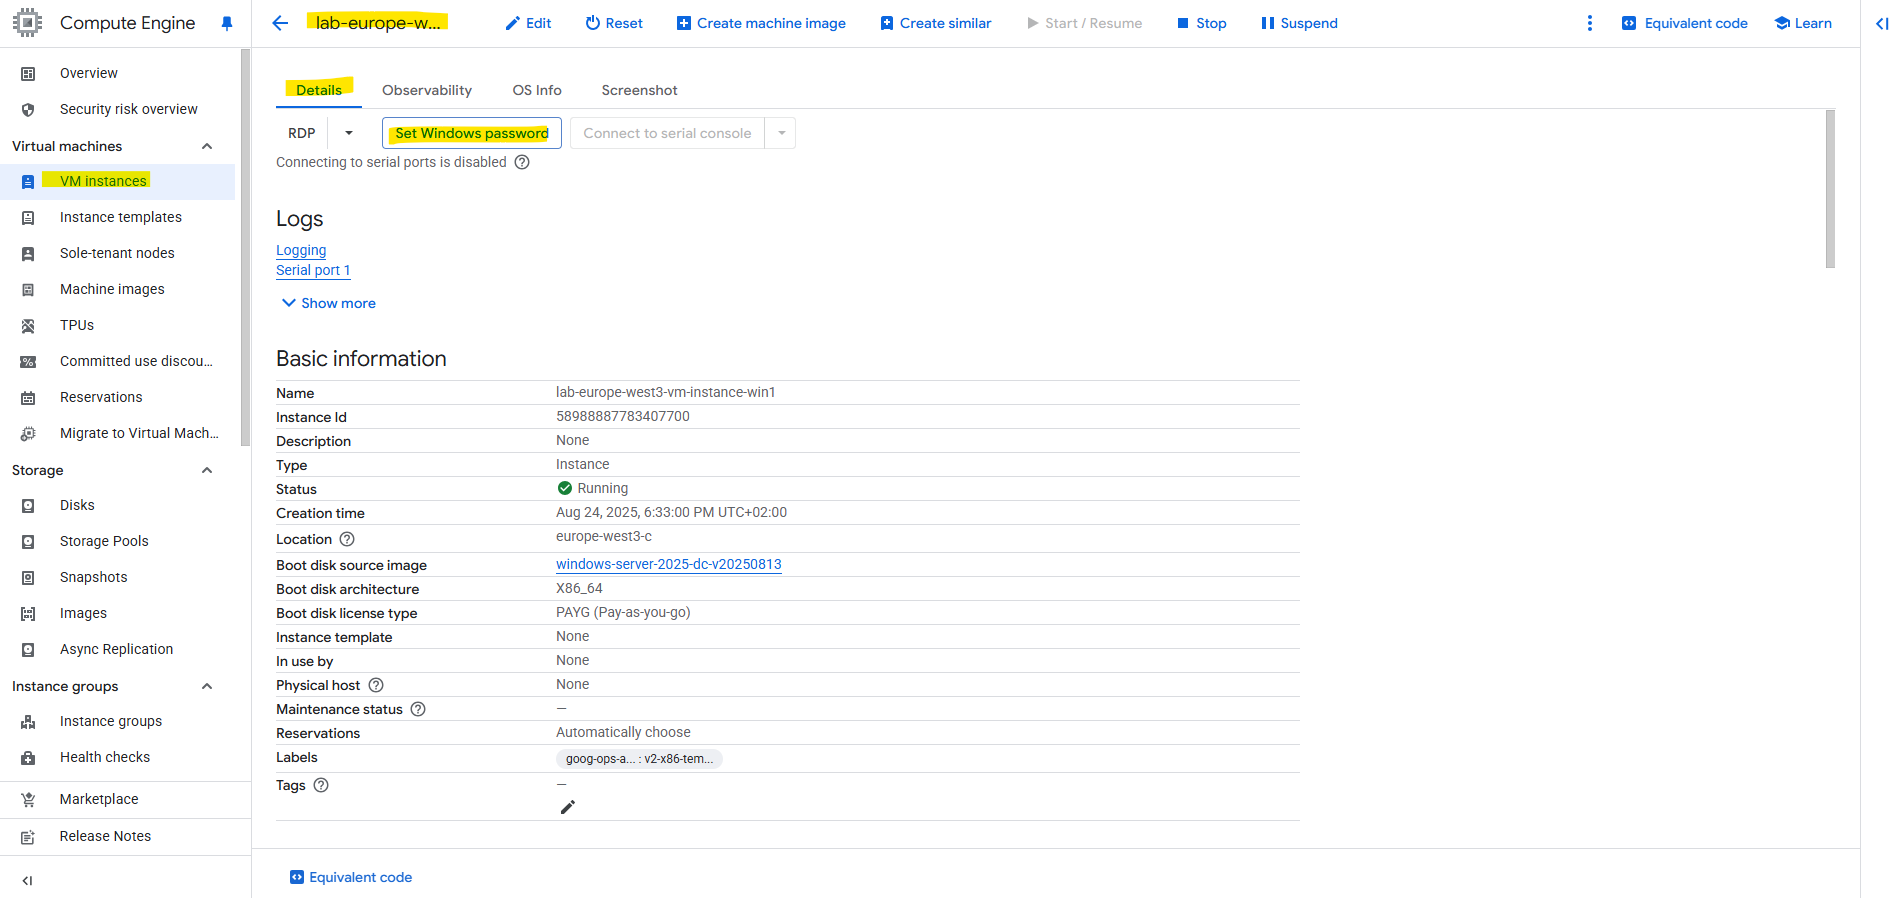Click the Marketplace cart icon

tap(28, 800)
